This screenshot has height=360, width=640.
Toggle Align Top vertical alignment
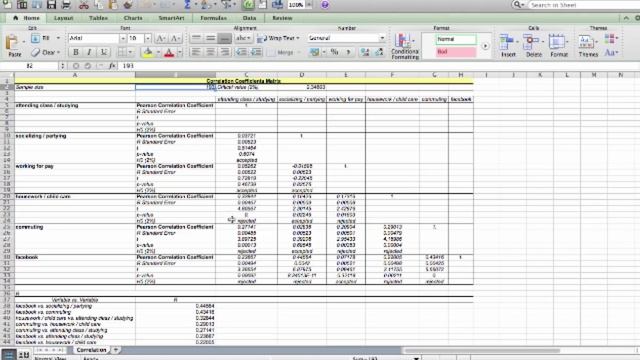tap(196, 38)
